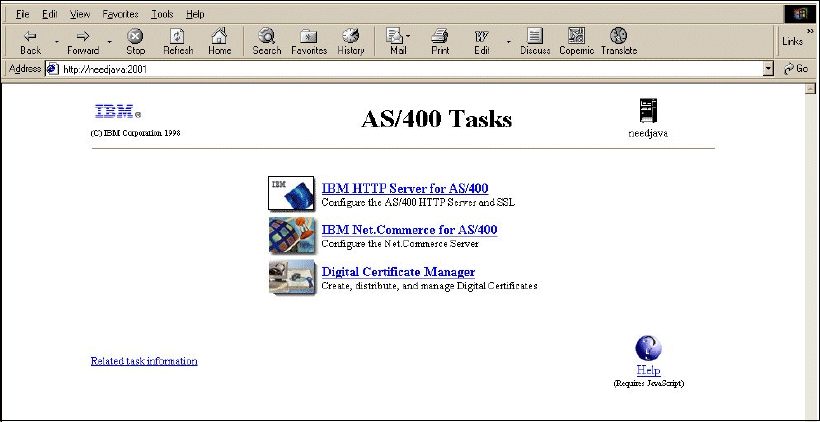Viewport: 820px width, 422px height.
Task: Click the Go button
Action: pyautogui.click(x=796, y=69)
